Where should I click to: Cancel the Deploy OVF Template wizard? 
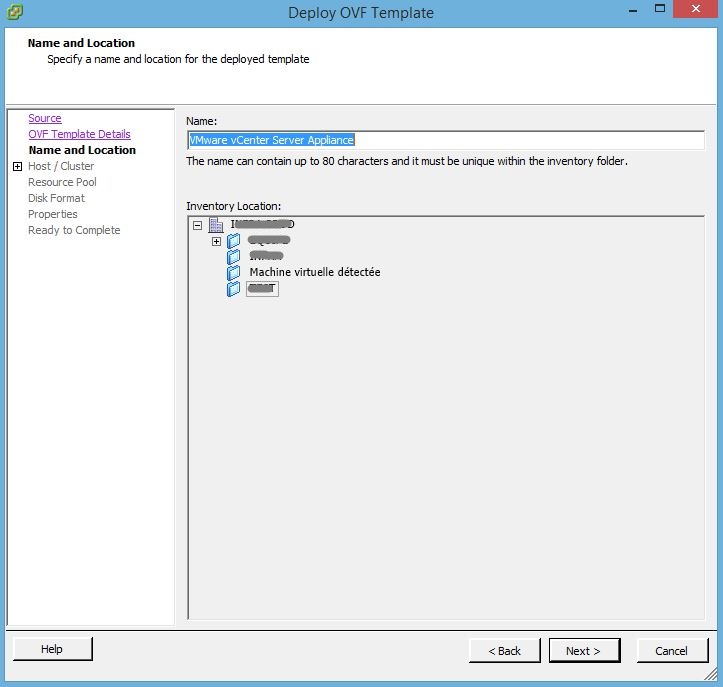(x=672, y=651)
